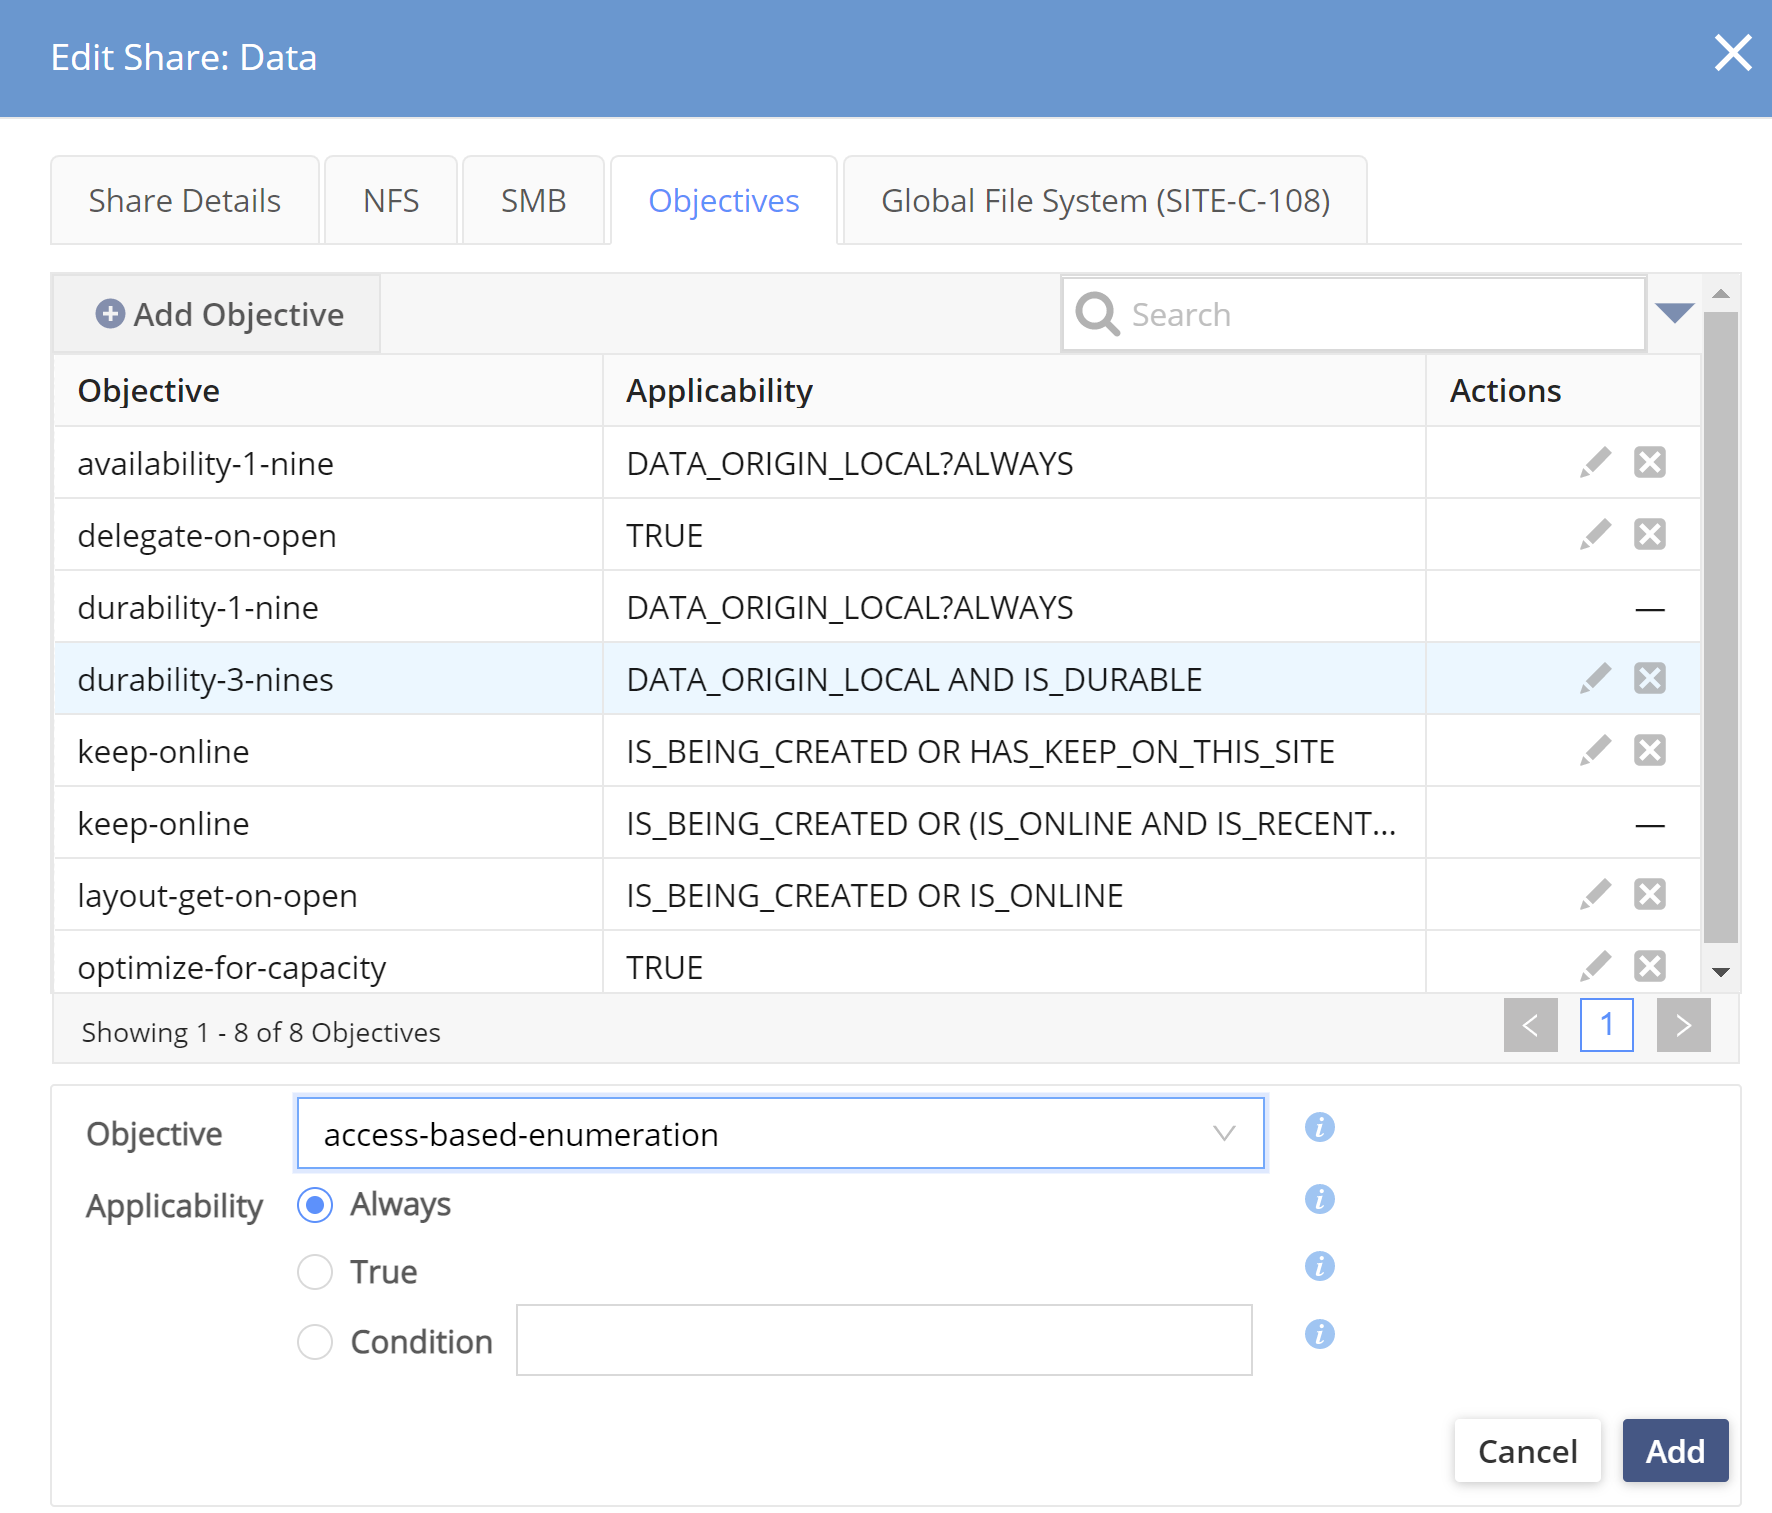Switch to the Share Details tab
The image size is (1772, 1513).
click(x=185, y=201)
